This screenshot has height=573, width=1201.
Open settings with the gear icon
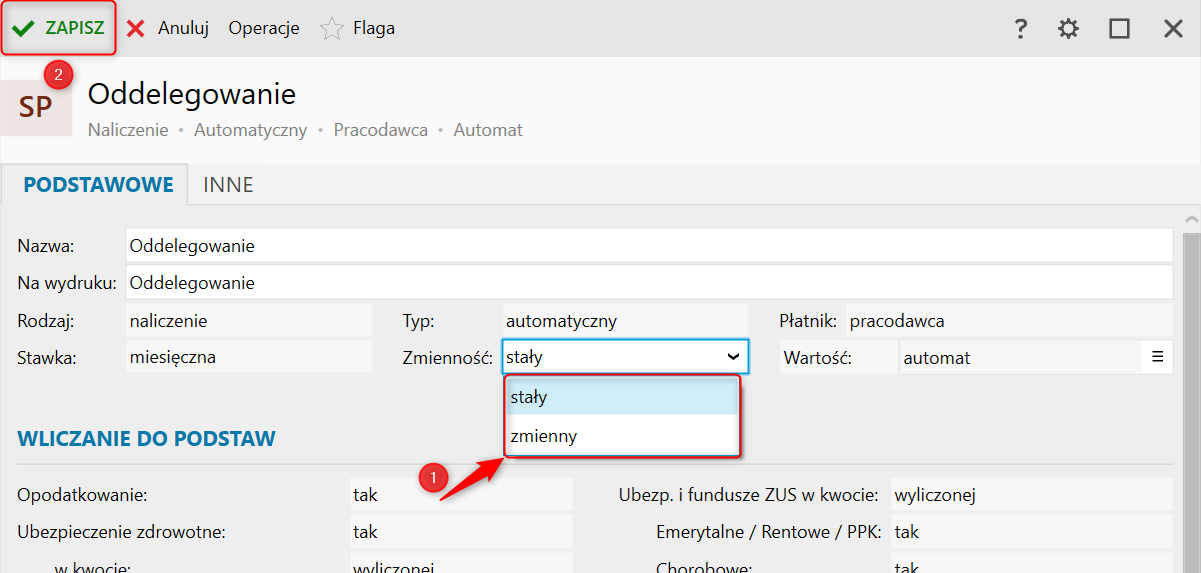(1069, 29)
